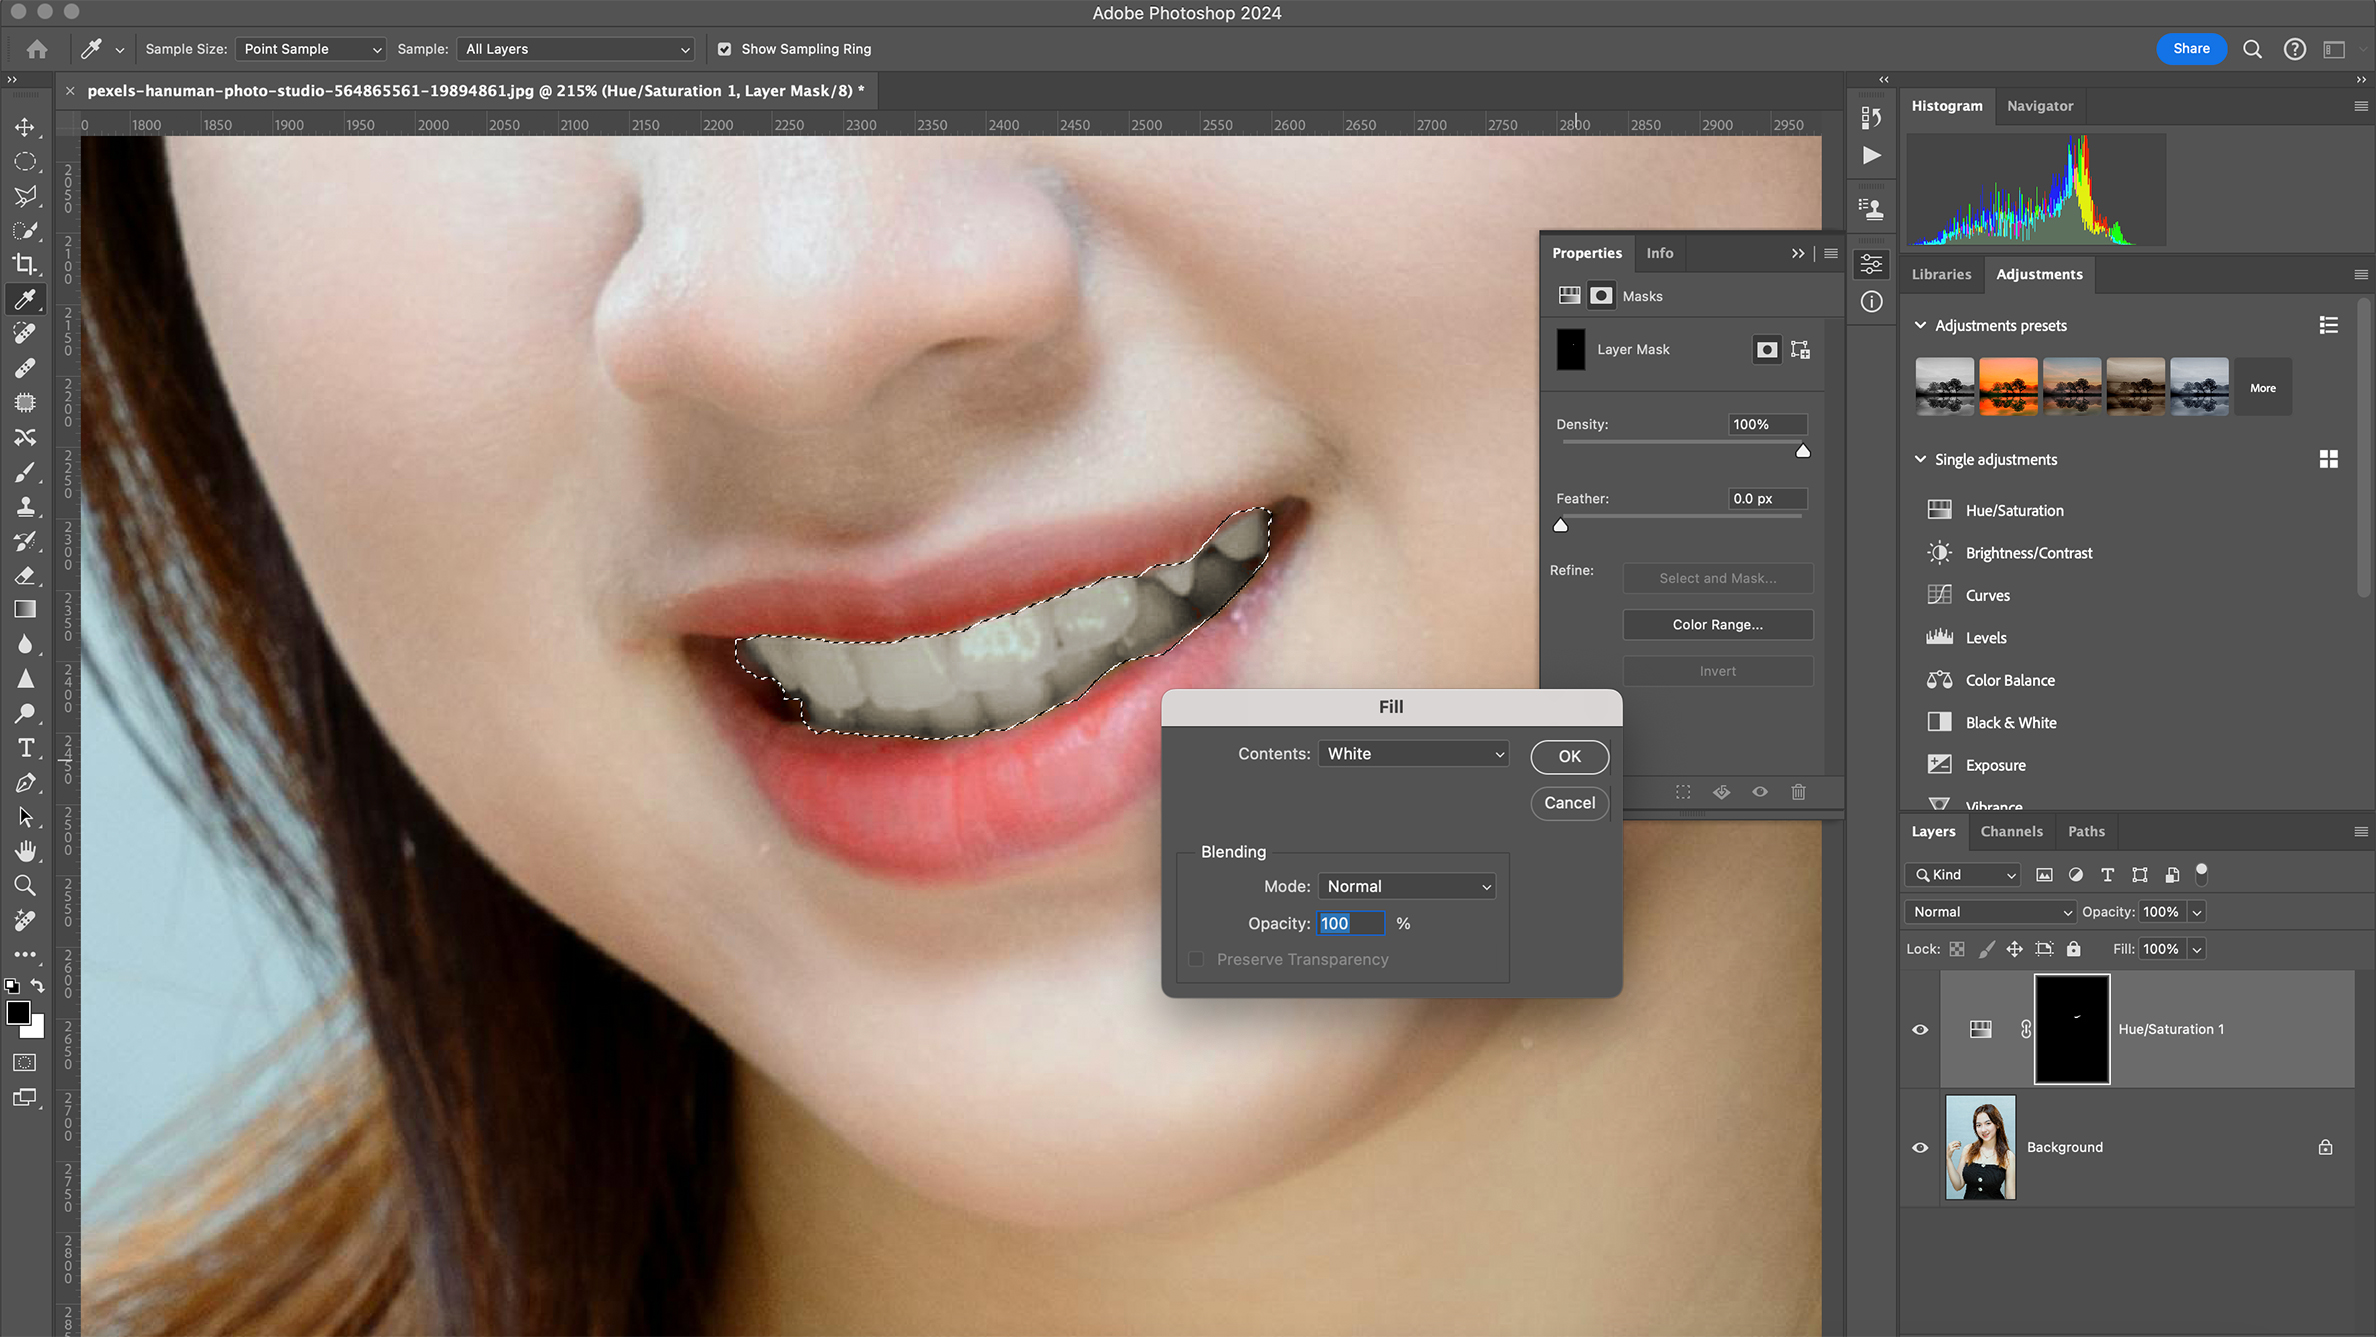Viewport: 2376px width, 1337px height.
Task: Toggle lock transparent pixels
Action: [1957, 949]
